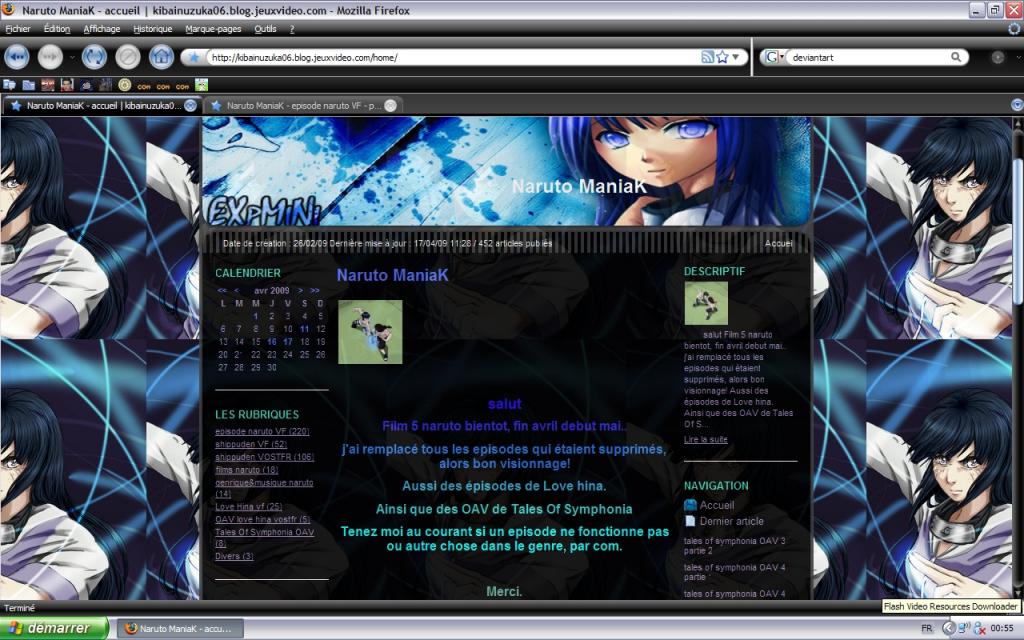
Task: Open the Outils menu
Action: 265,29
